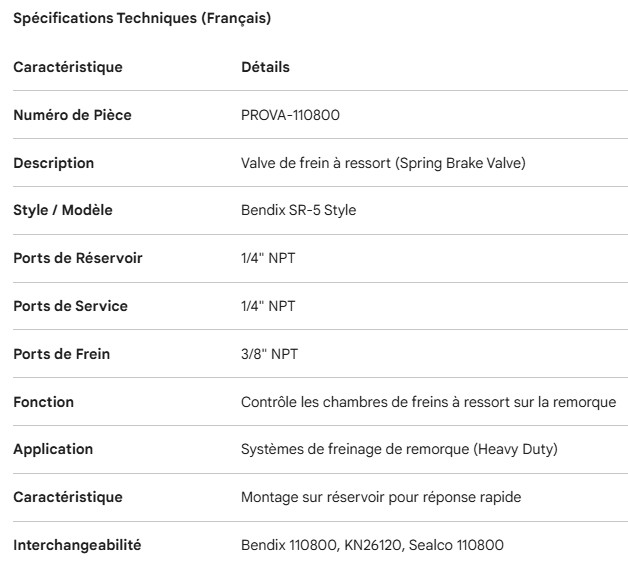Select the Ports de Frein label
The width and height of the screenshot is (628, 564).
61,354
